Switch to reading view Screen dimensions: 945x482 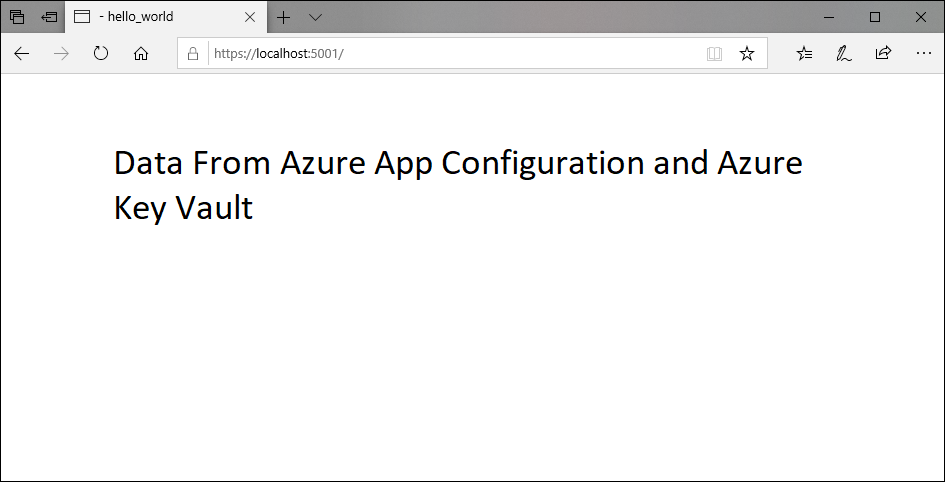[x=714, y=54]
